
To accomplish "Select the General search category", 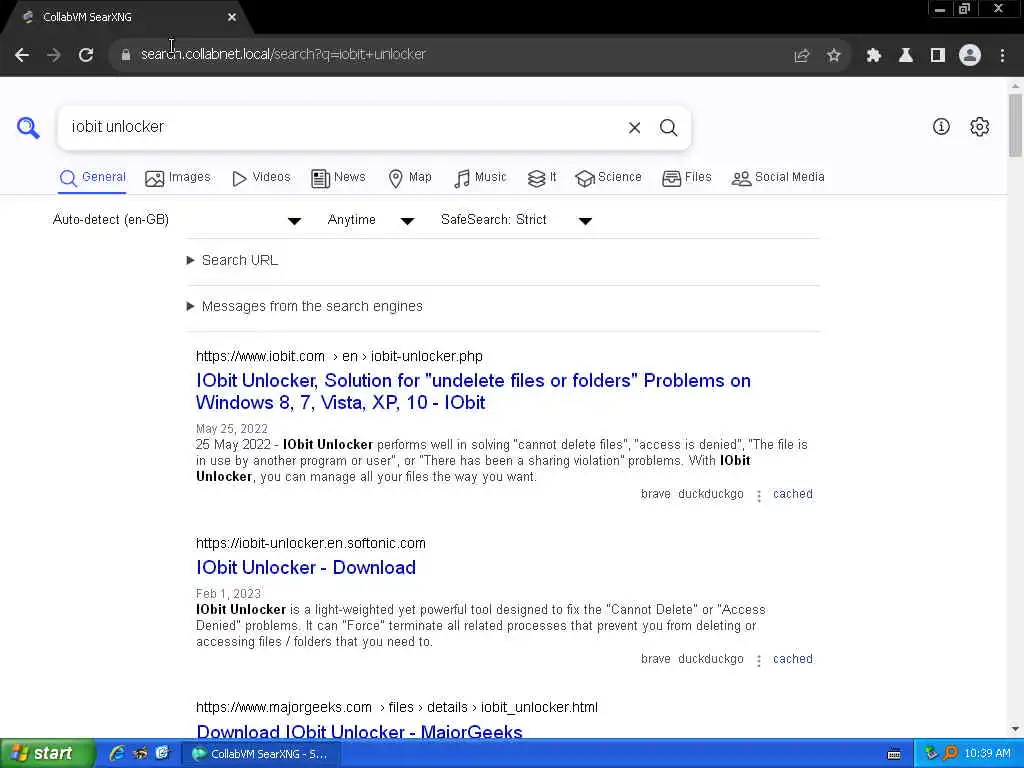I will 92,178.
